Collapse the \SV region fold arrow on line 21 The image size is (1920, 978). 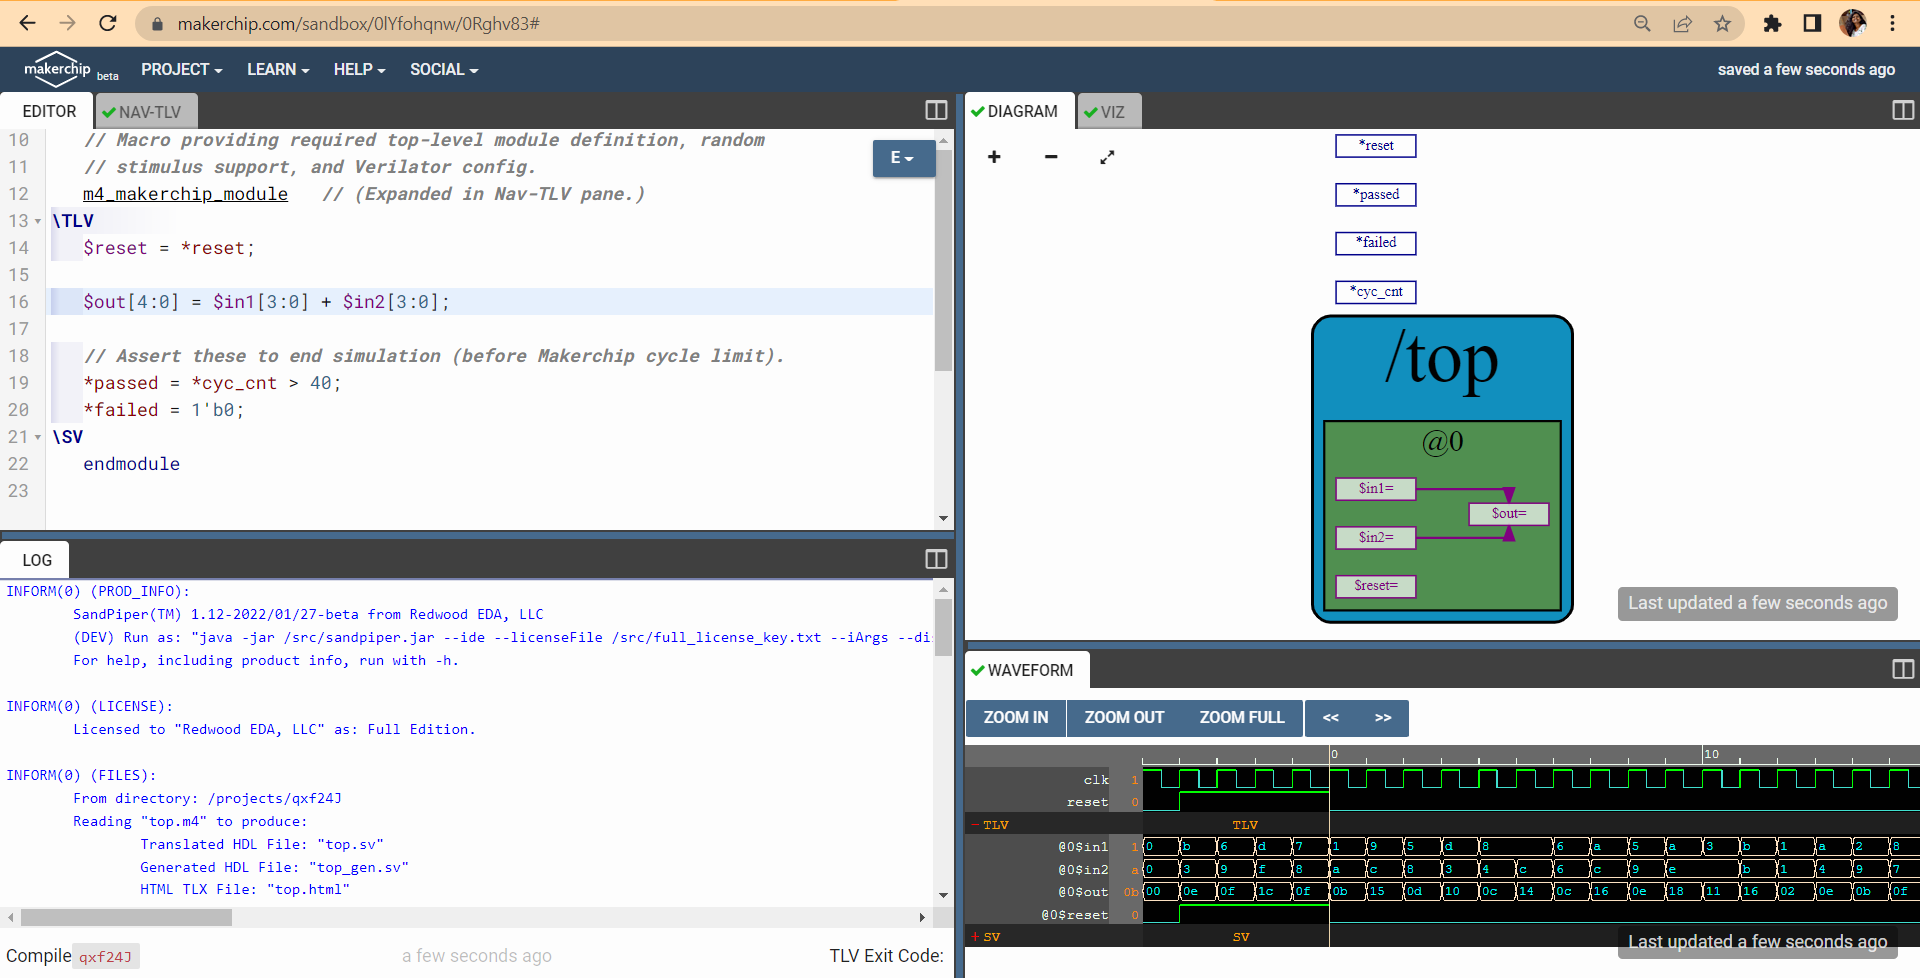click(x=38, y=437)
